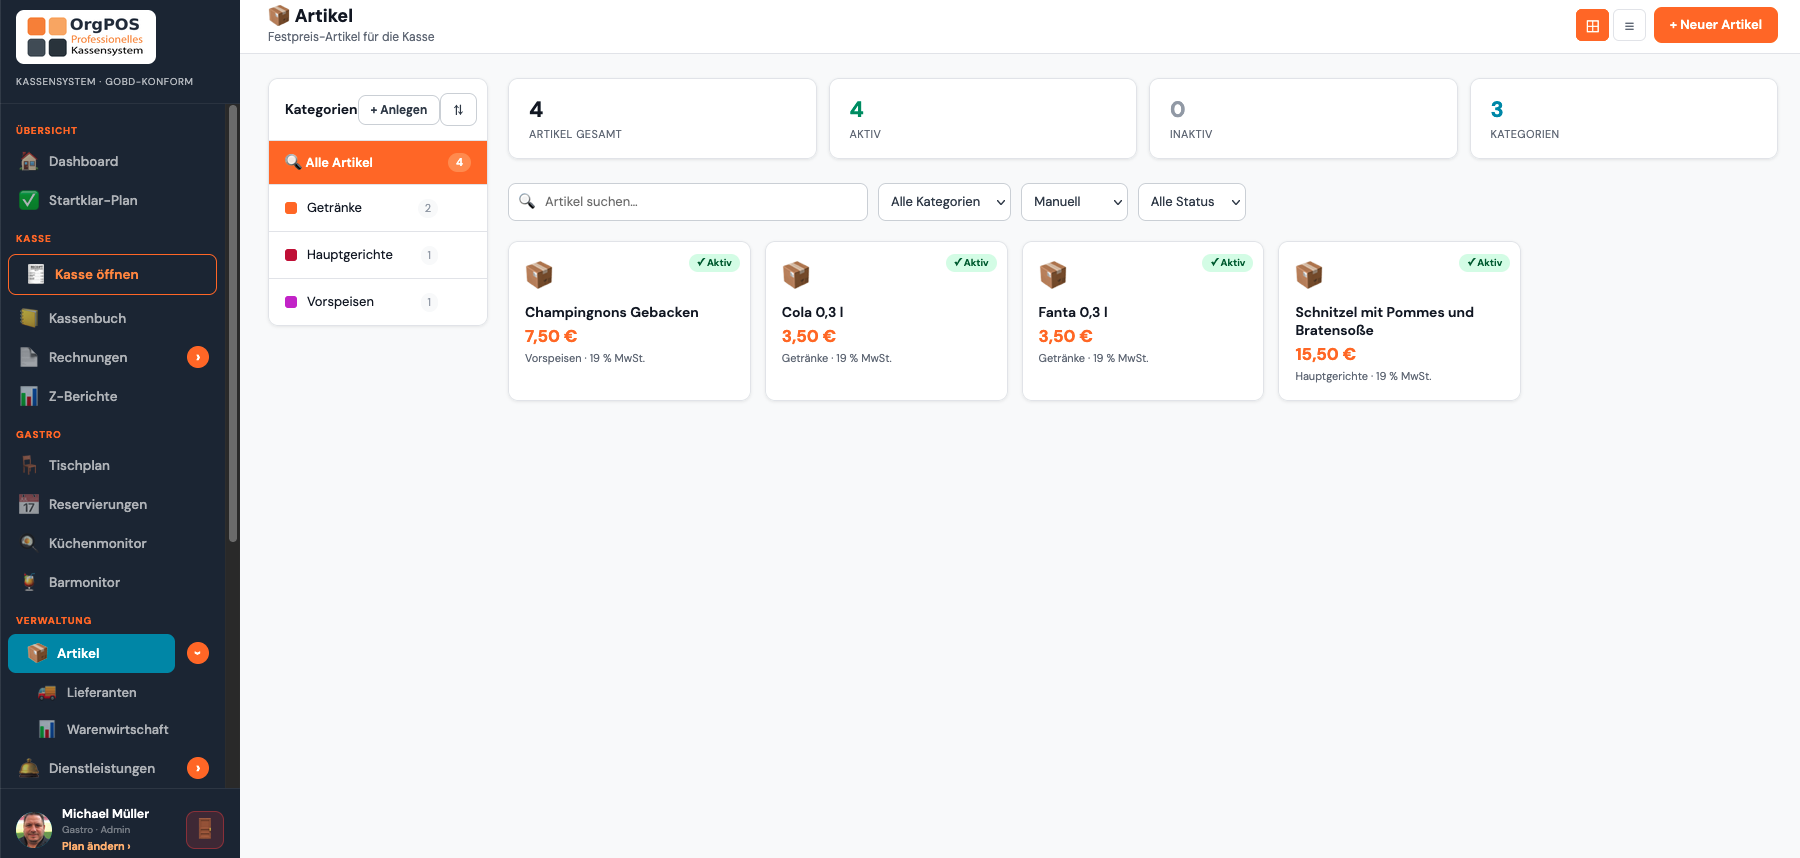Click the Neuer Artikel button
The image size is (1800, 858).
click(x=1715, y=25)
